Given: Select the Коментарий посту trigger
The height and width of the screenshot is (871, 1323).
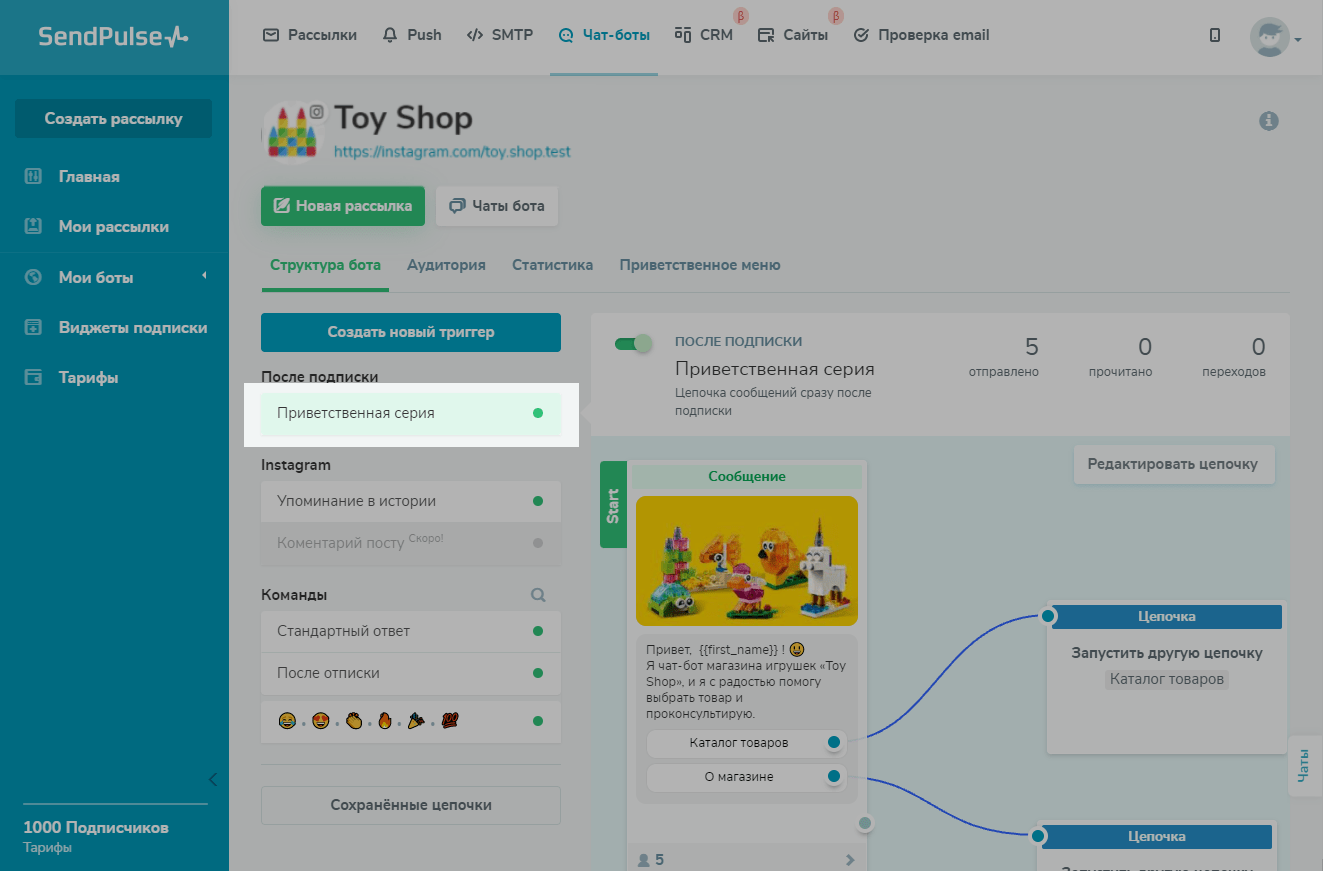Looking at the screenshot, I should click(411, 543).
